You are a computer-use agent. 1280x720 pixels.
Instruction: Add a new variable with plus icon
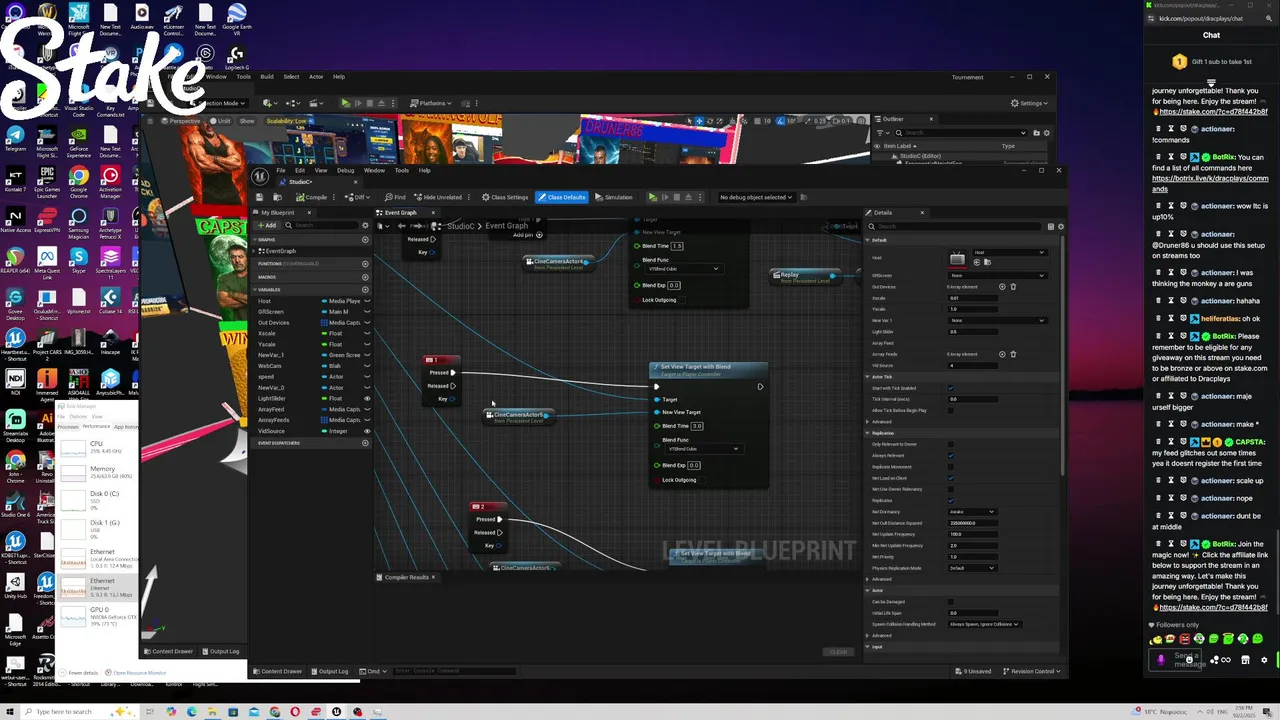[x=365, y=290]
